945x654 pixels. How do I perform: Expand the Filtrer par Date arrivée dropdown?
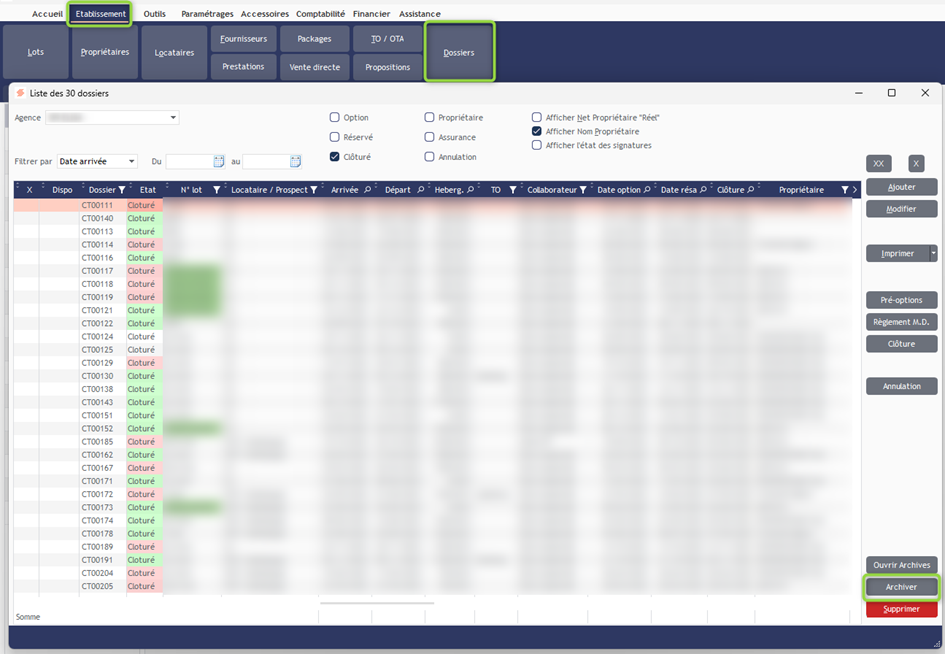click(x=132, y=161)
